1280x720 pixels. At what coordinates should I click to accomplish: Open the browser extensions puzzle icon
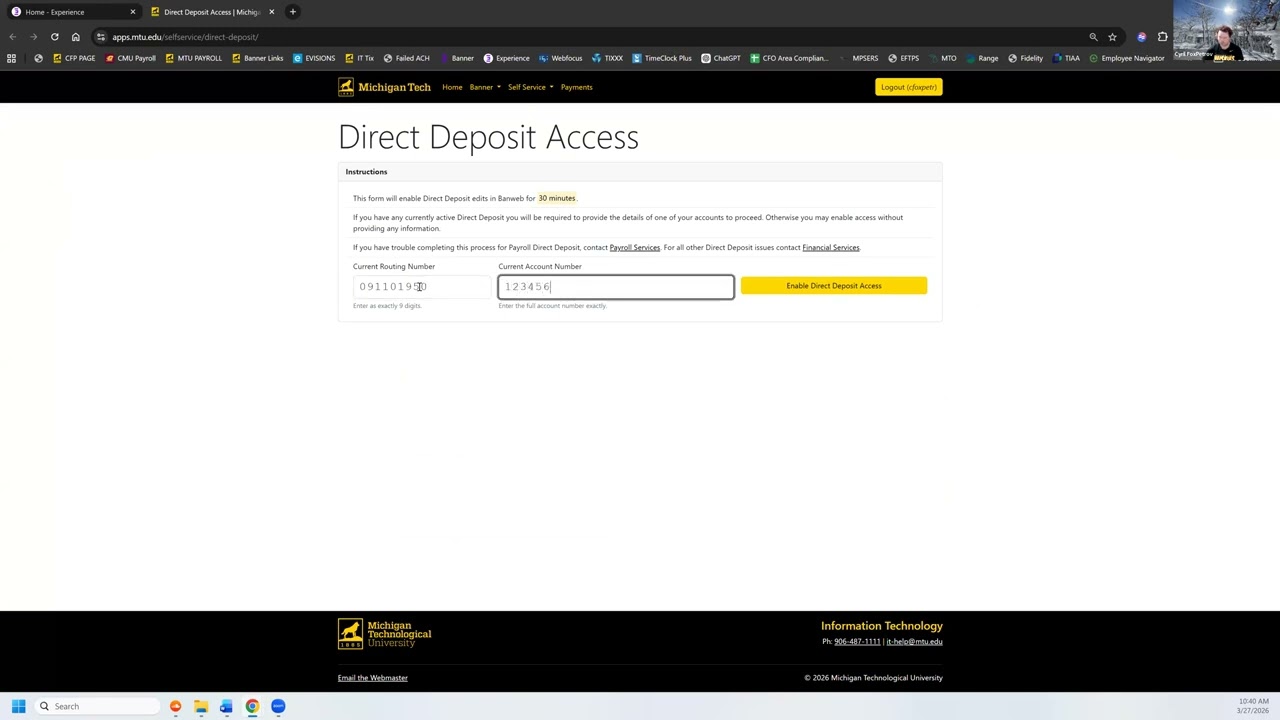1162,37
